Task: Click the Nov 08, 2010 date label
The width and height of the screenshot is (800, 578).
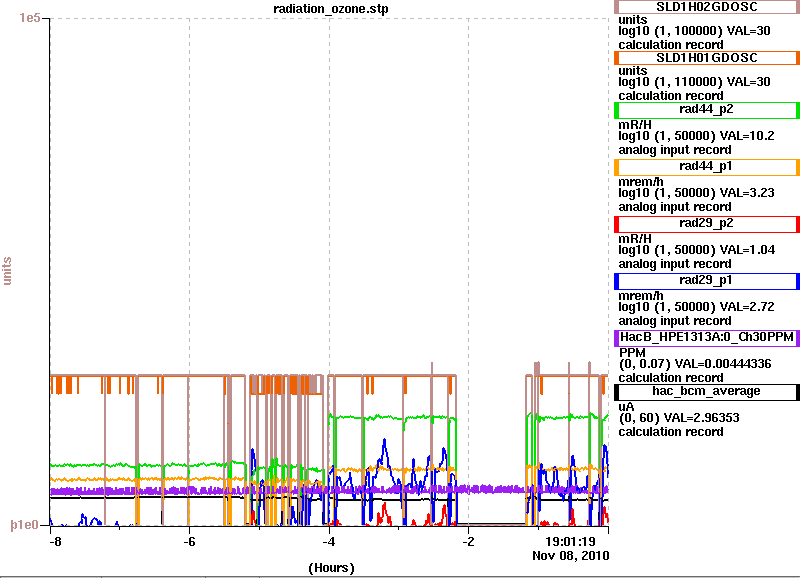Action: pyautogui.click(x=570, y=556)
